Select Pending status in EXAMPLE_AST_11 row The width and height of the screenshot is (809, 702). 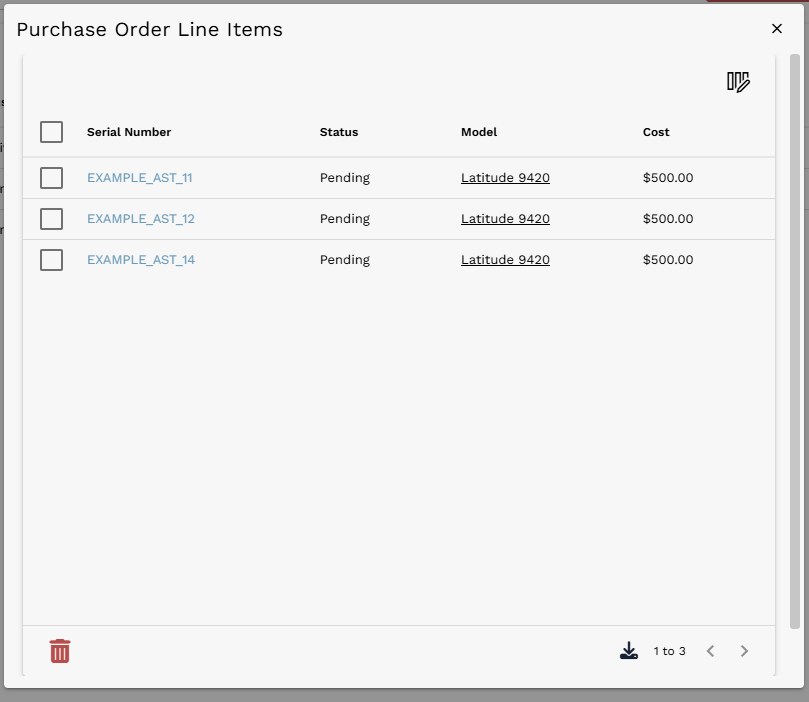(345, 178)
